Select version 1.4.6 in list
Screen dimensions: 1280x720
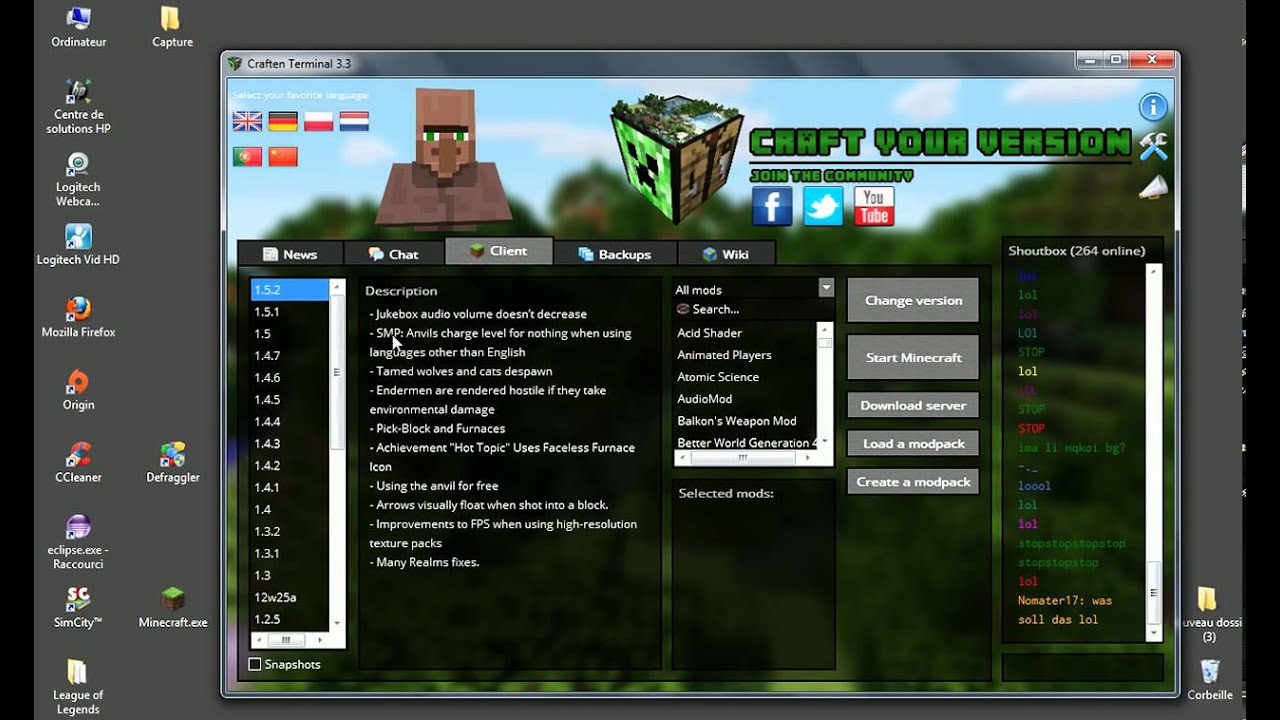pos(290,377)
